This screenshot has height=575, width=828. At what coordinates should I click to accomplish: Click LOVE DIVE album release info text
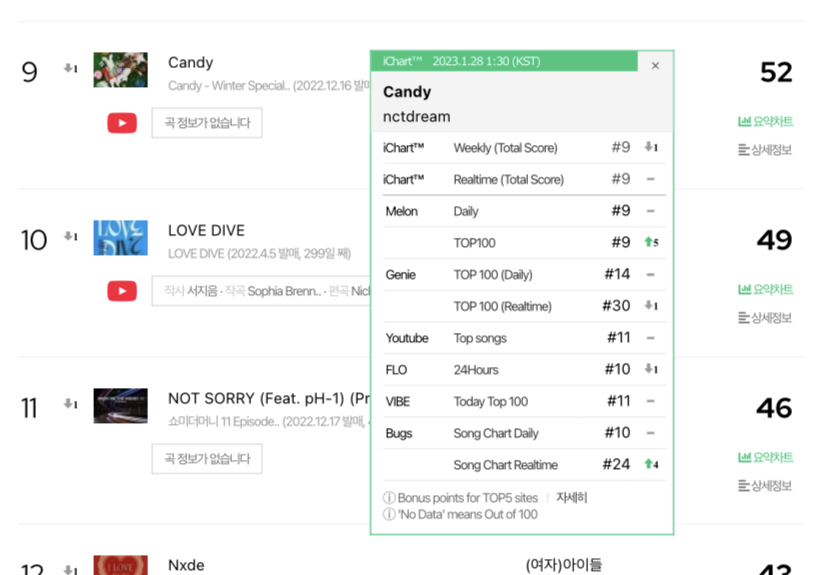pos(259,254)
